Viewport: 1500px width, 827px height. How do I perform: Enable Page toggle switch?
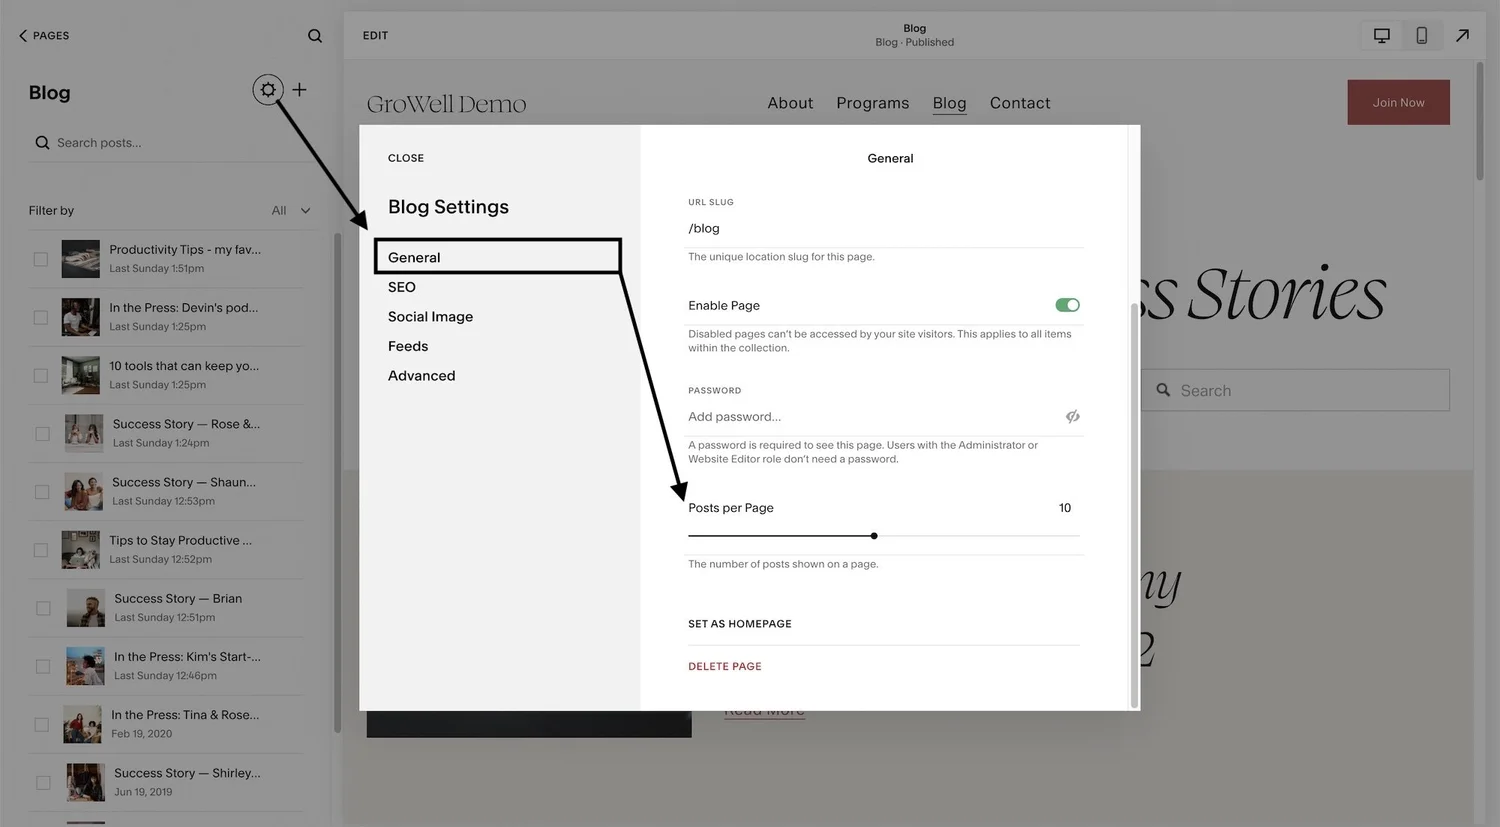tap(1067, 305)
